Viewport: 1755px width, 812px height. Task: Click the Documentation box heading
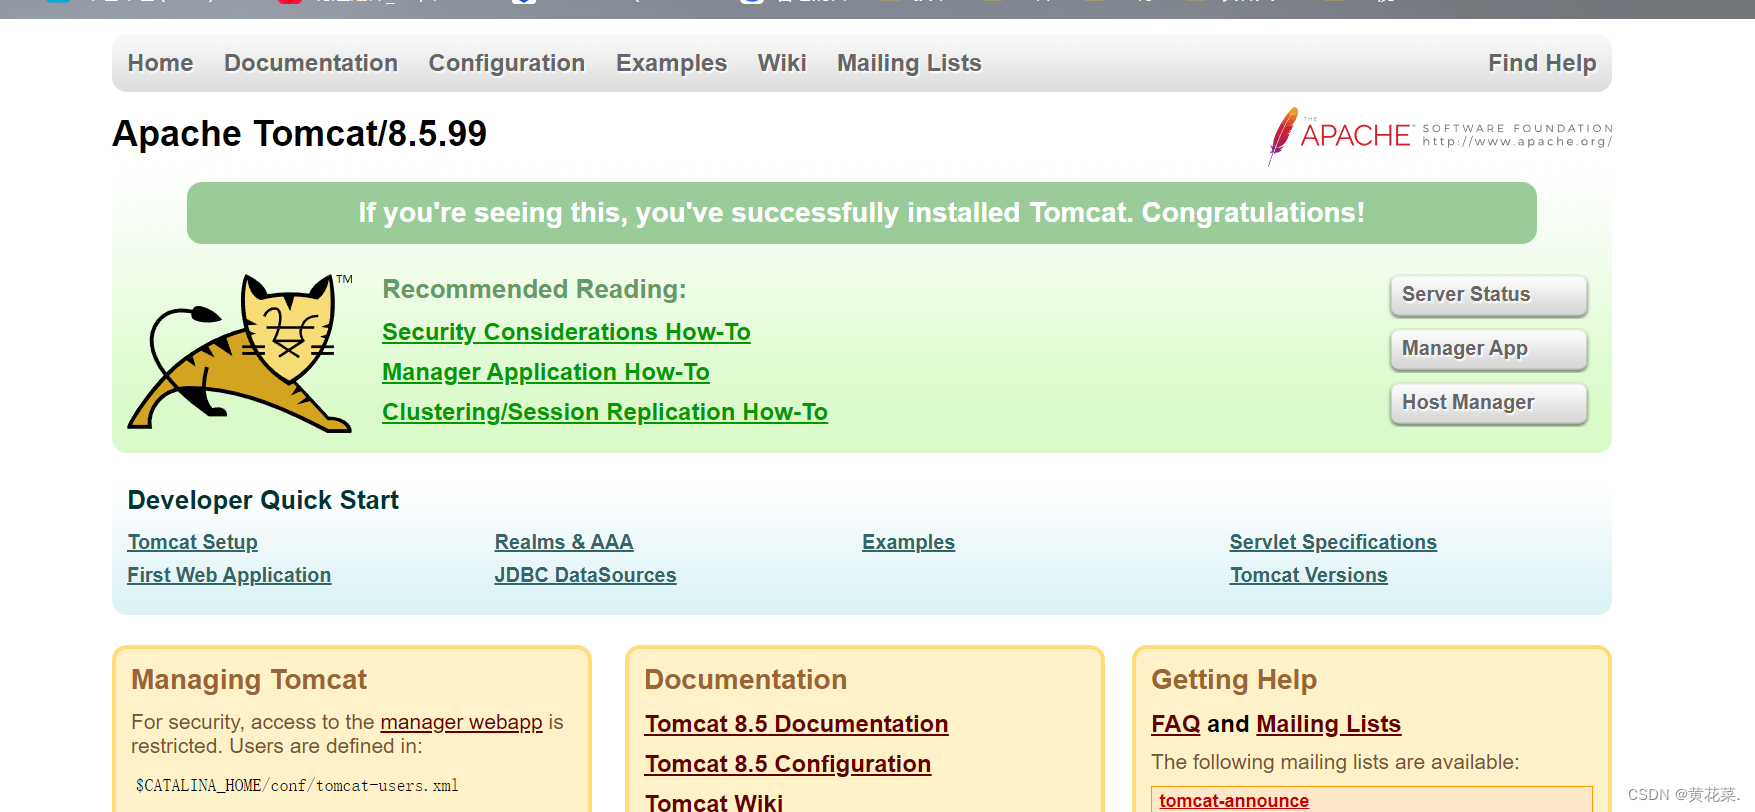(x=746, y=680)
